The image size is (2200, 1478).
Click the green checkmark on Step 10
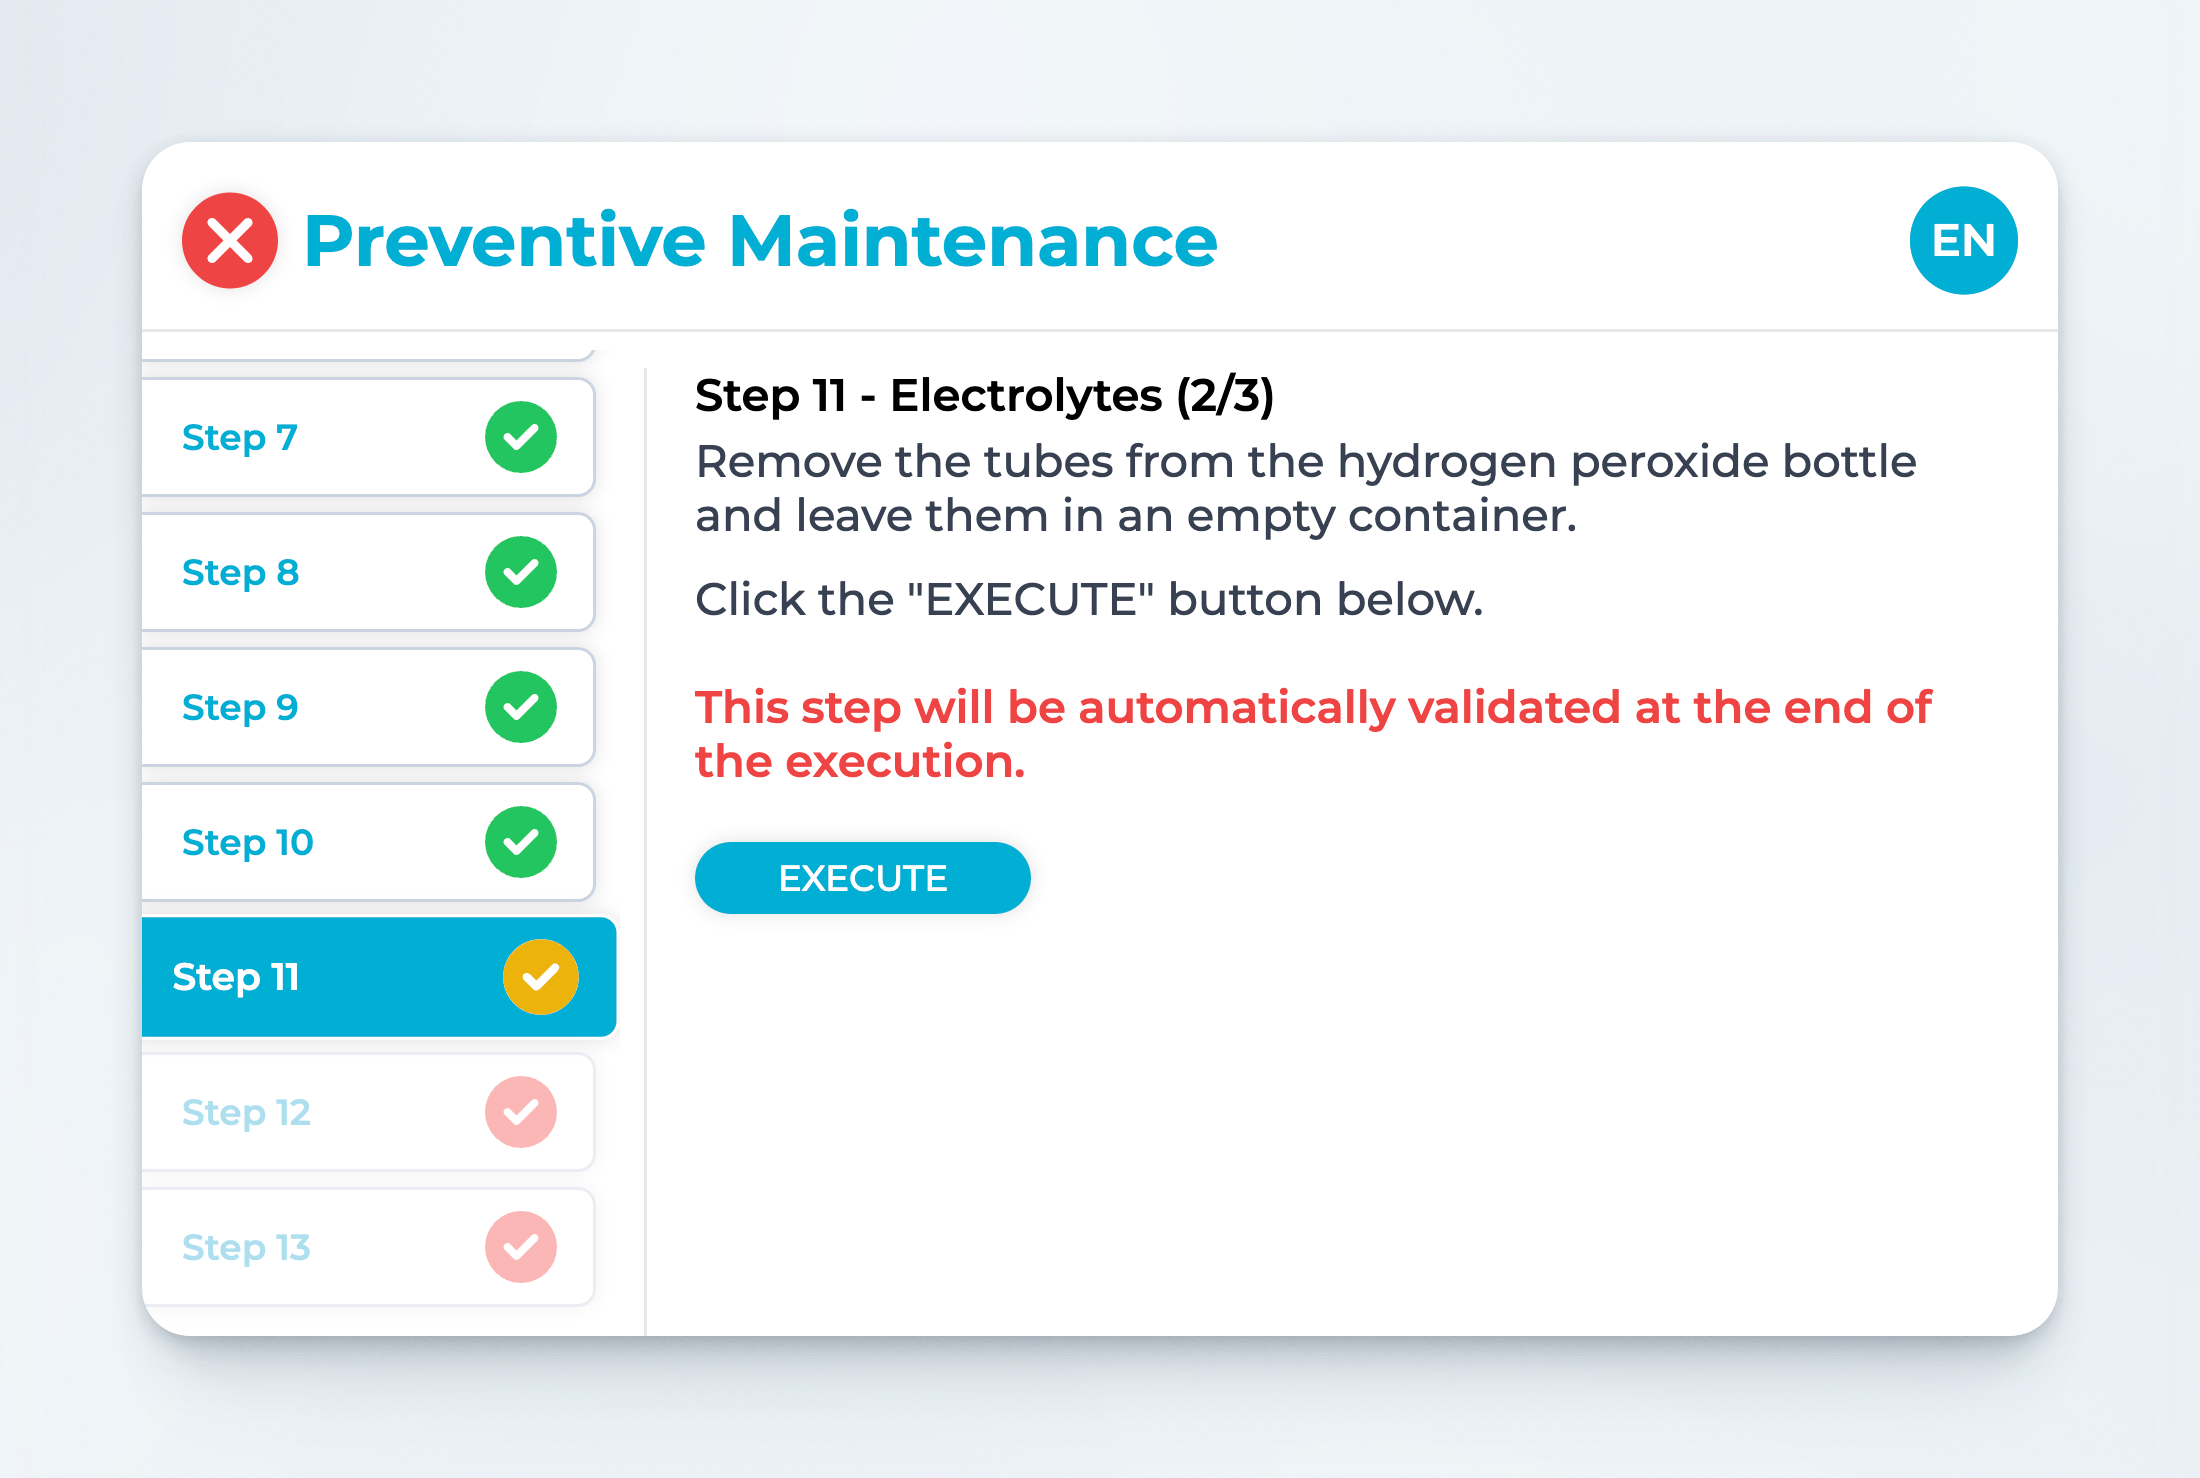[520, 842]
